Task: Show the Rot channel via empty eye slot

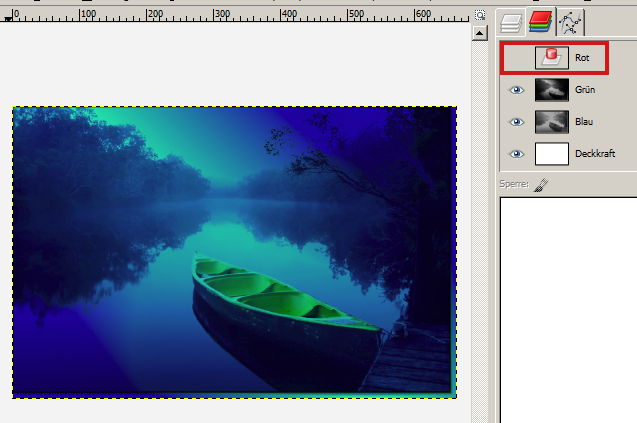Action: (x=517, y=58)
